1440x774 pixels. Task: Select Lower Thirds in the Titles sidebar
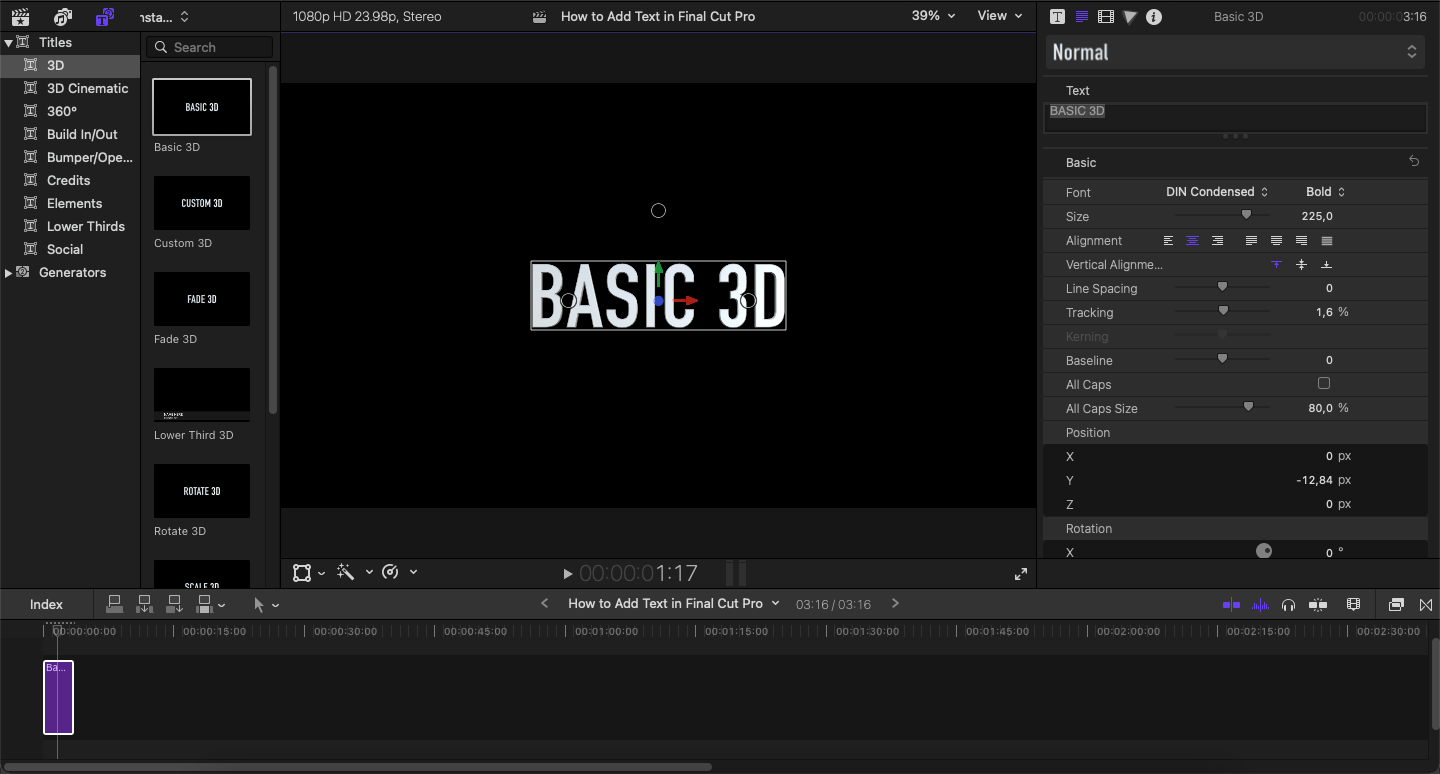pyautogui.click(x=85, y=226)
